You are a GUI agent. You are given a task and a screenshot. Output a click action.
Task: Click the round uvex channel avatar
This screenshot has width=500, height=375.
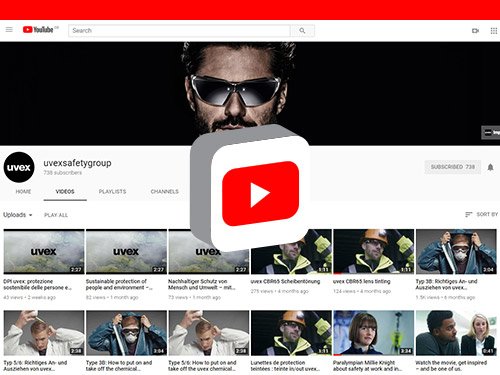[x=19, y=167]
